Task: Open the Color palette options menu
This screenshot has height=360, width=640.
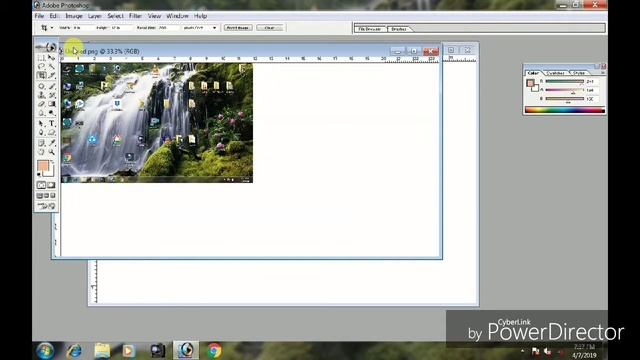Action: pyautogui.click(x=602, y=73)
